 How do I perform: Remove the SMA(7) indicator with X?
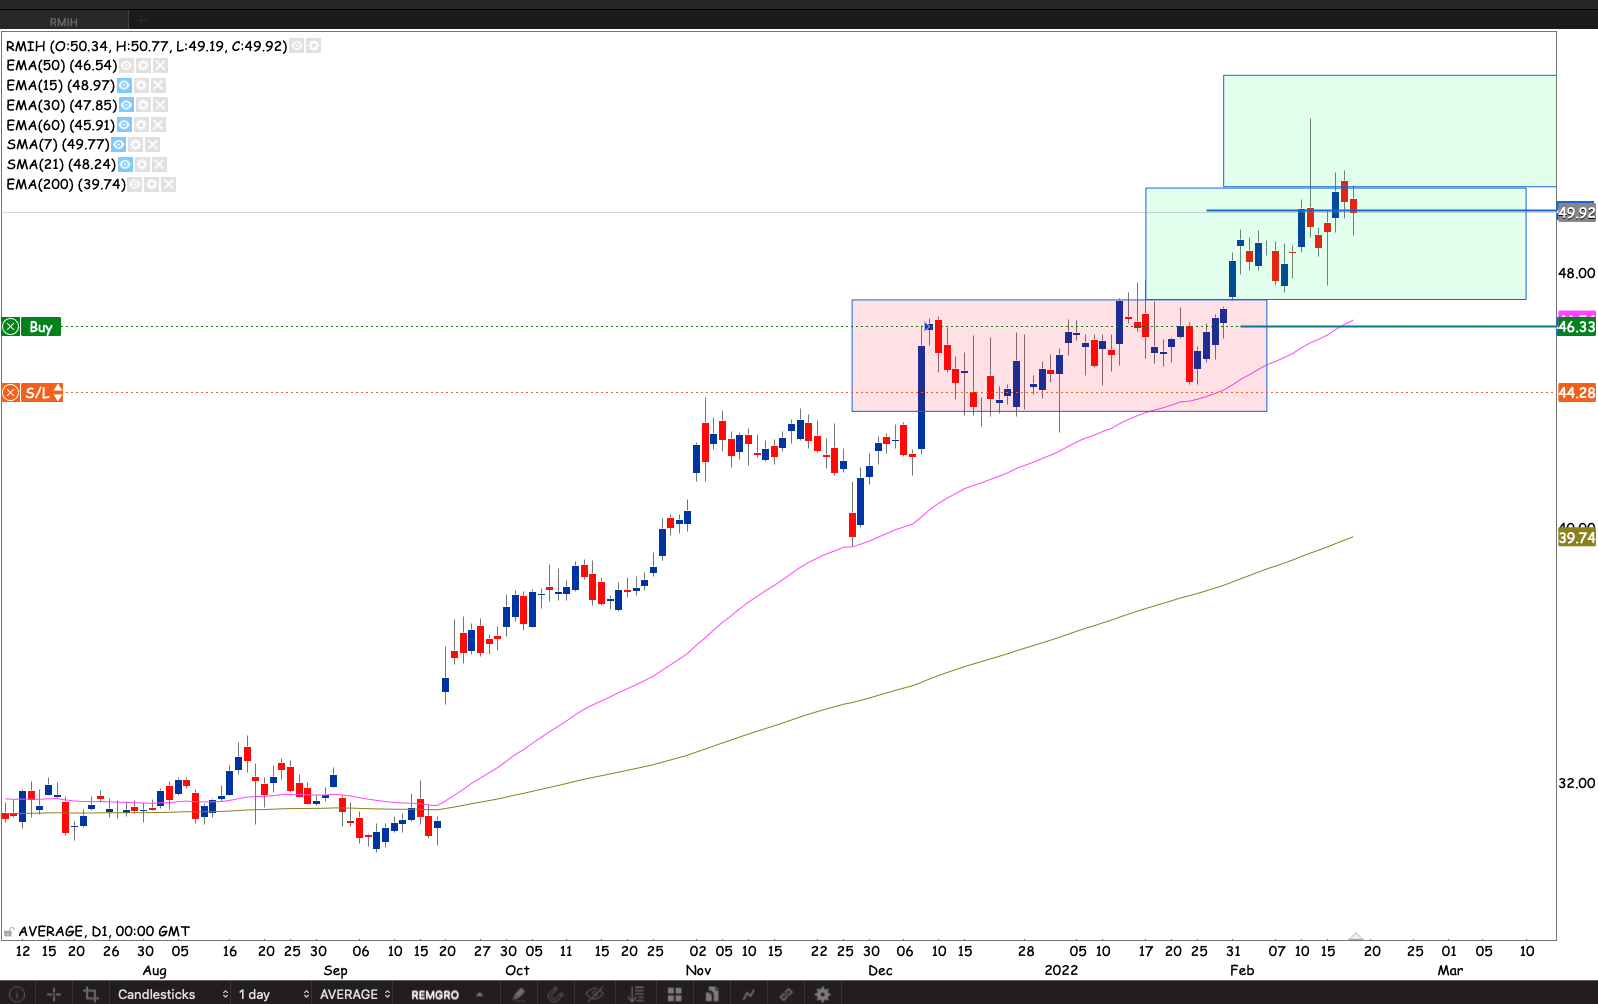tap(153, 145)
